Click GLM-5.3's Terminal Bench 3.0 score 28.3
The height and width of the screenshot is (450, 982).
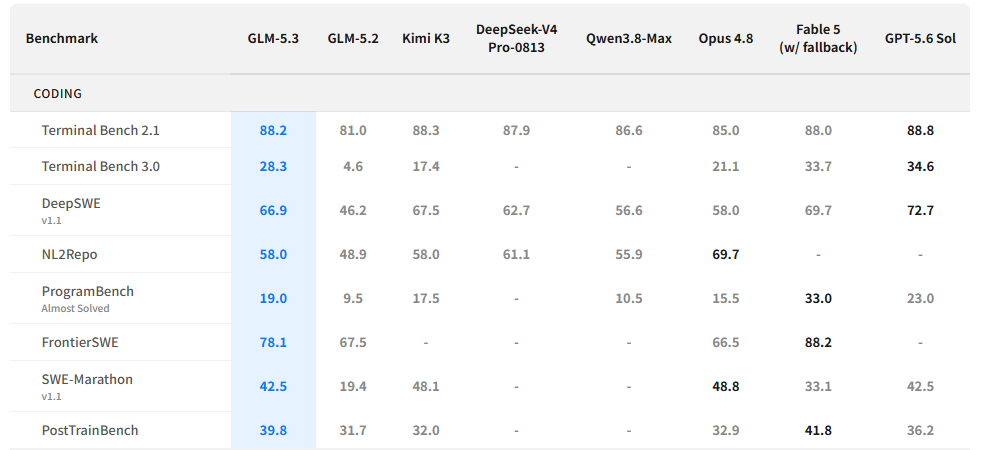(x=273, y=166)
